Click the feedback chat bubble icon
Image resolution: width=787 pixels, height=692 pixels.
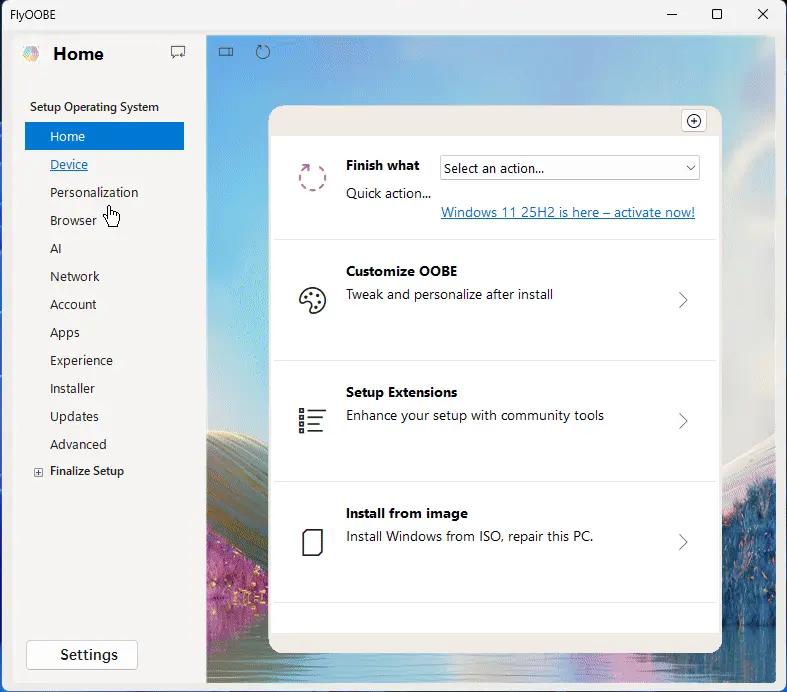pos(178,52)
